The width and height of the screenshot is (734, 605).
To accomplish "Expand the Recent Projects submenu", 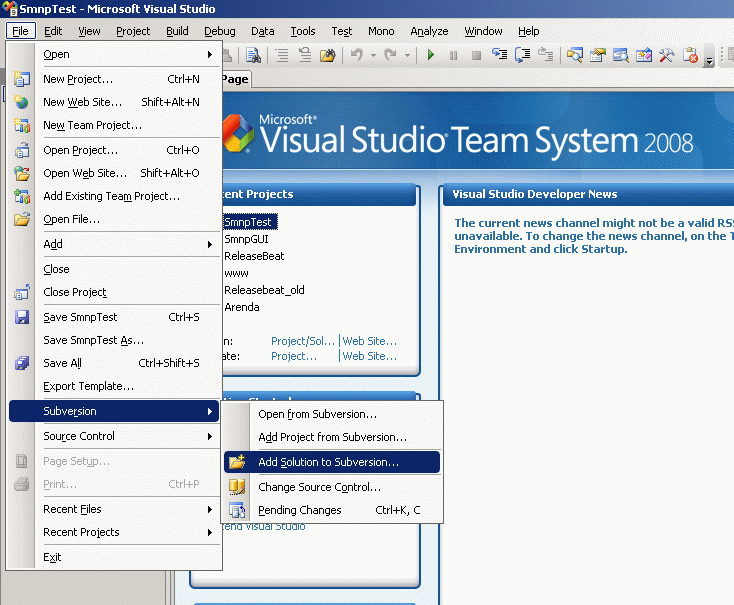I will 210,532.
